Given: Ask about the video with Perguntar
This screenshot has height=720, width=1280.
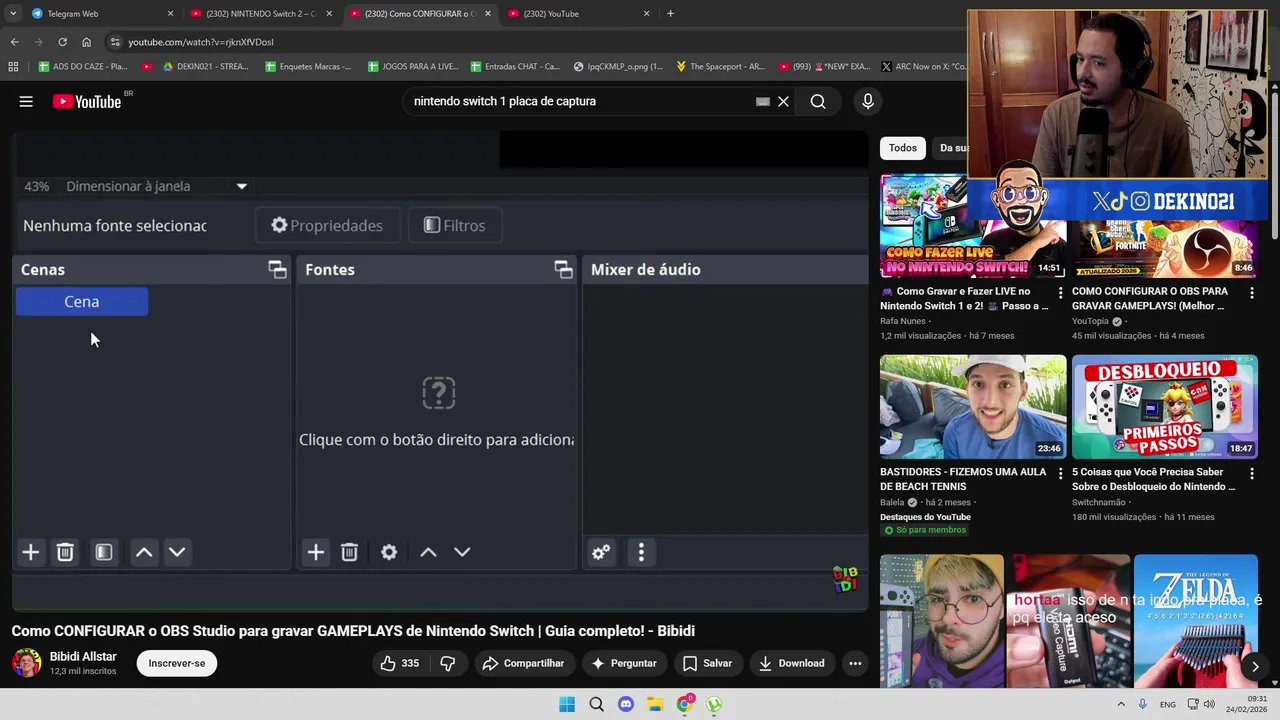Looking at the screenshot, I should (624, 663).
